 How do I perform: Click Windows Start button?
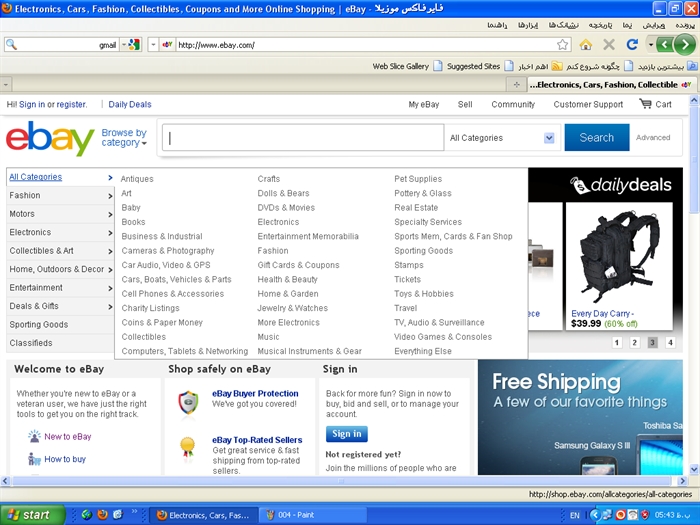point(33,515)
